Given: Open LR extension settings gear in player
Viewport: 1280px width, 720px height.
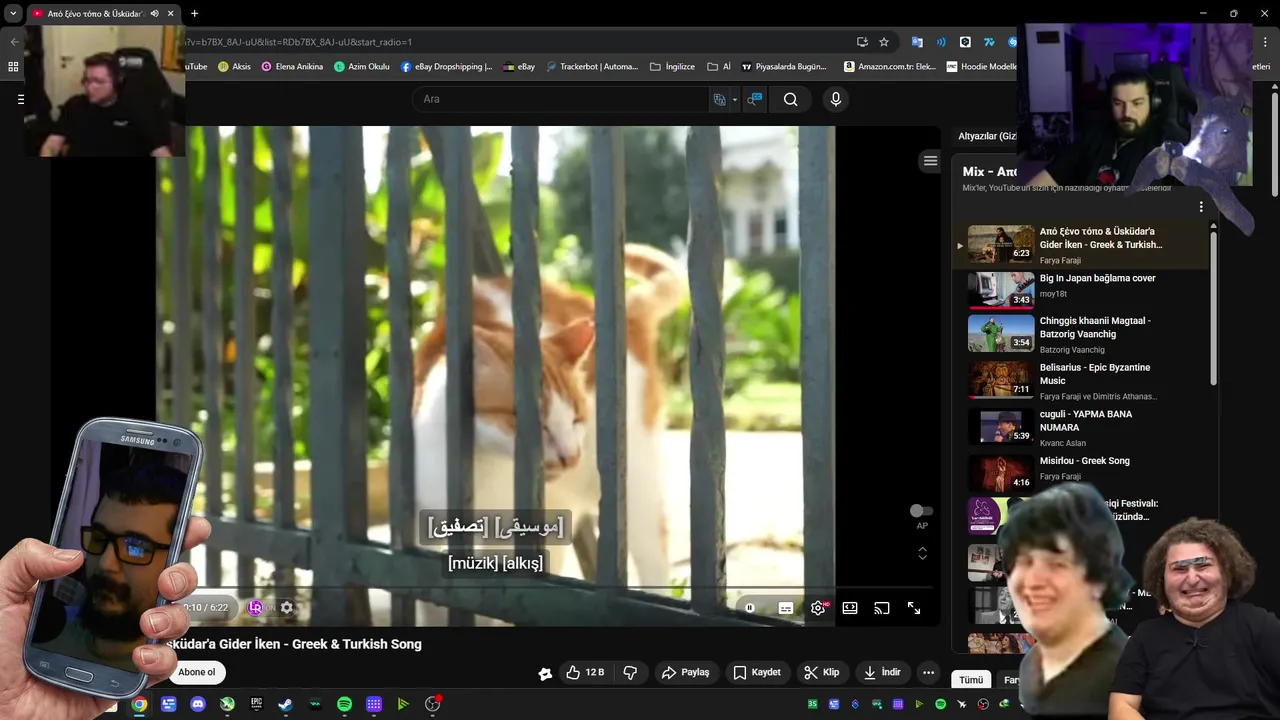Looking at the screenshot, I should [287, 608].
